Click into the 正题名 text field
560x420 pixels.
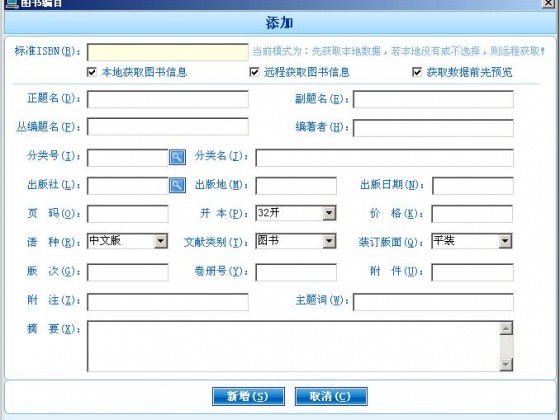click(x=168, y=99)
